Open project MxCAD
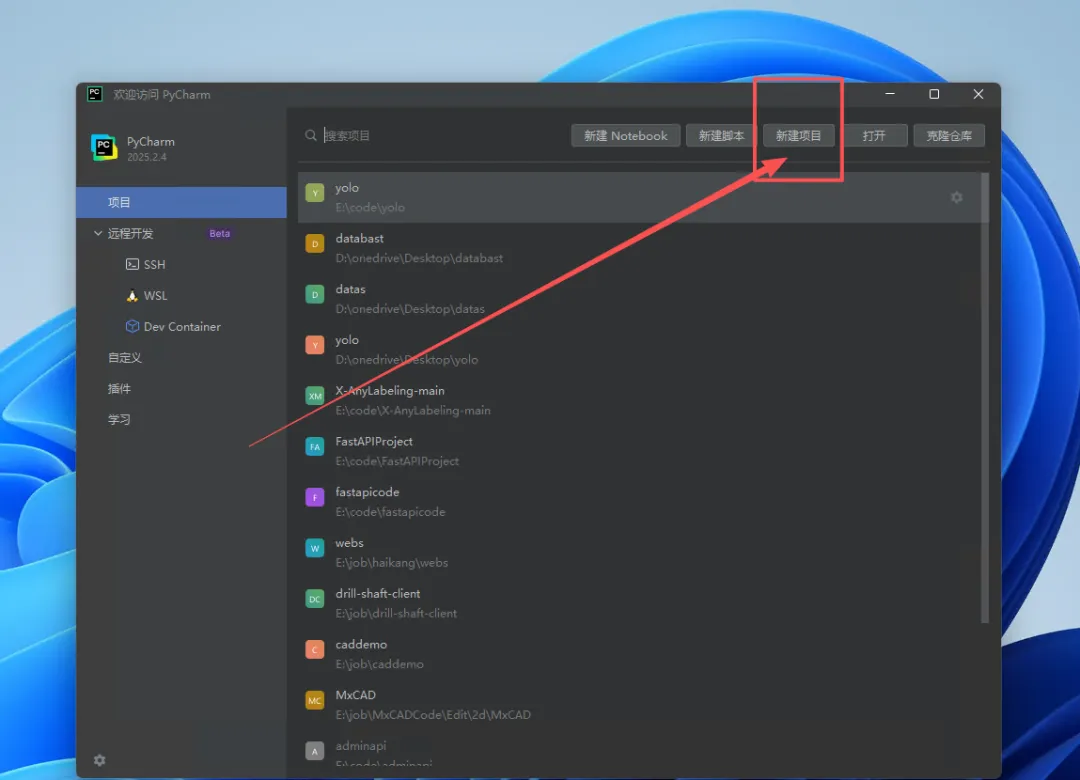The height and width of the screenshot is (780, 1080). [639, 705]
